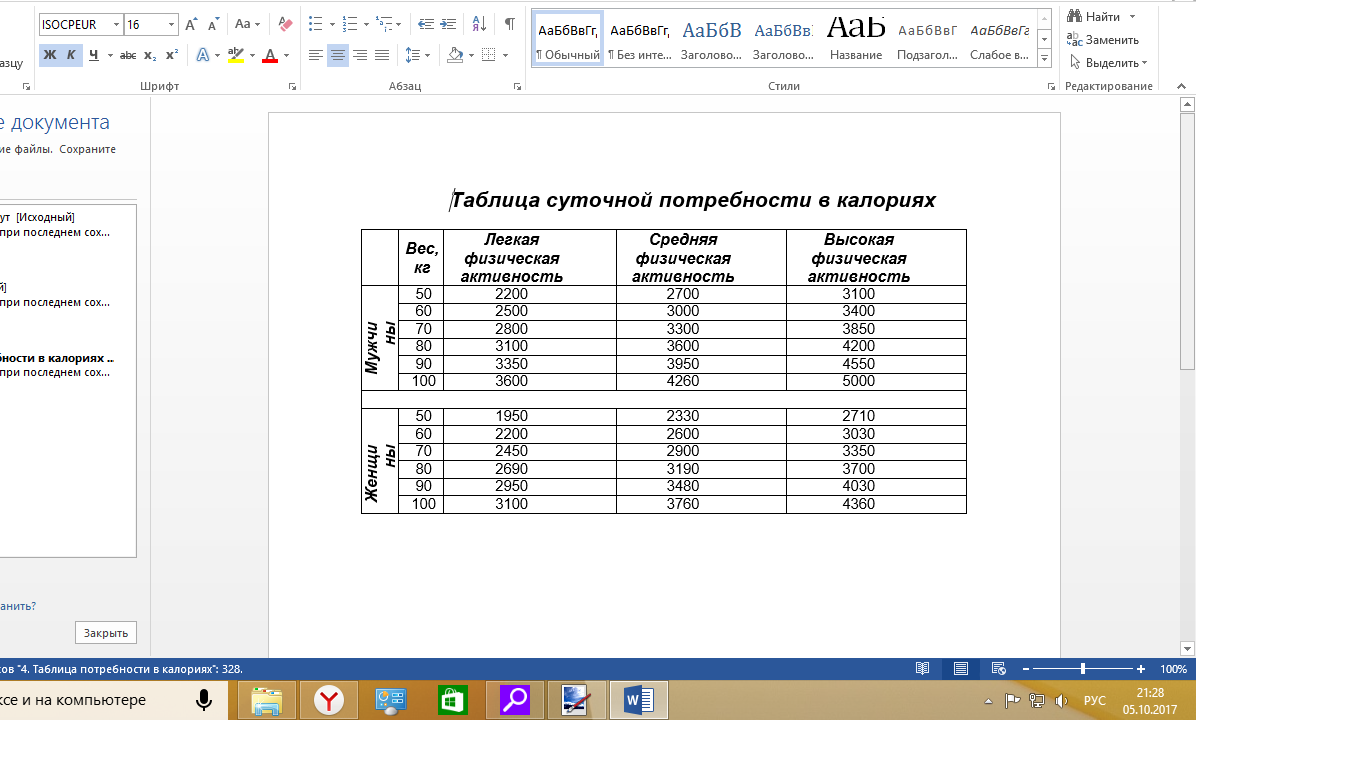1360x768 pixels.
Task: Toggle bold formatting (Ж)
Action: click(x=49, y=55)
